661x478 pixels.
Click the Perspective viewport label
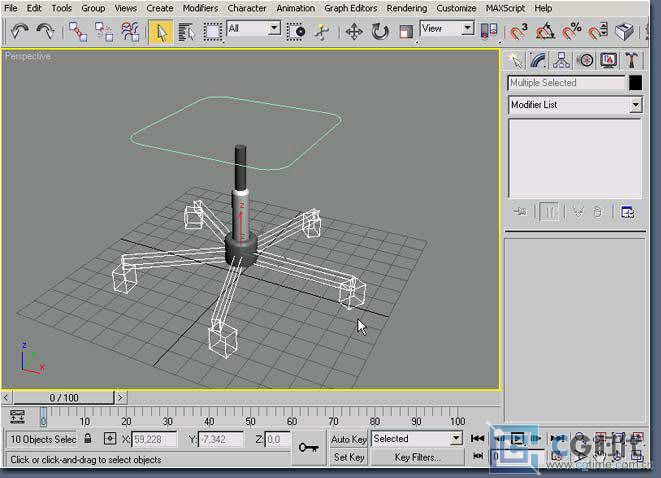[27, 56]
